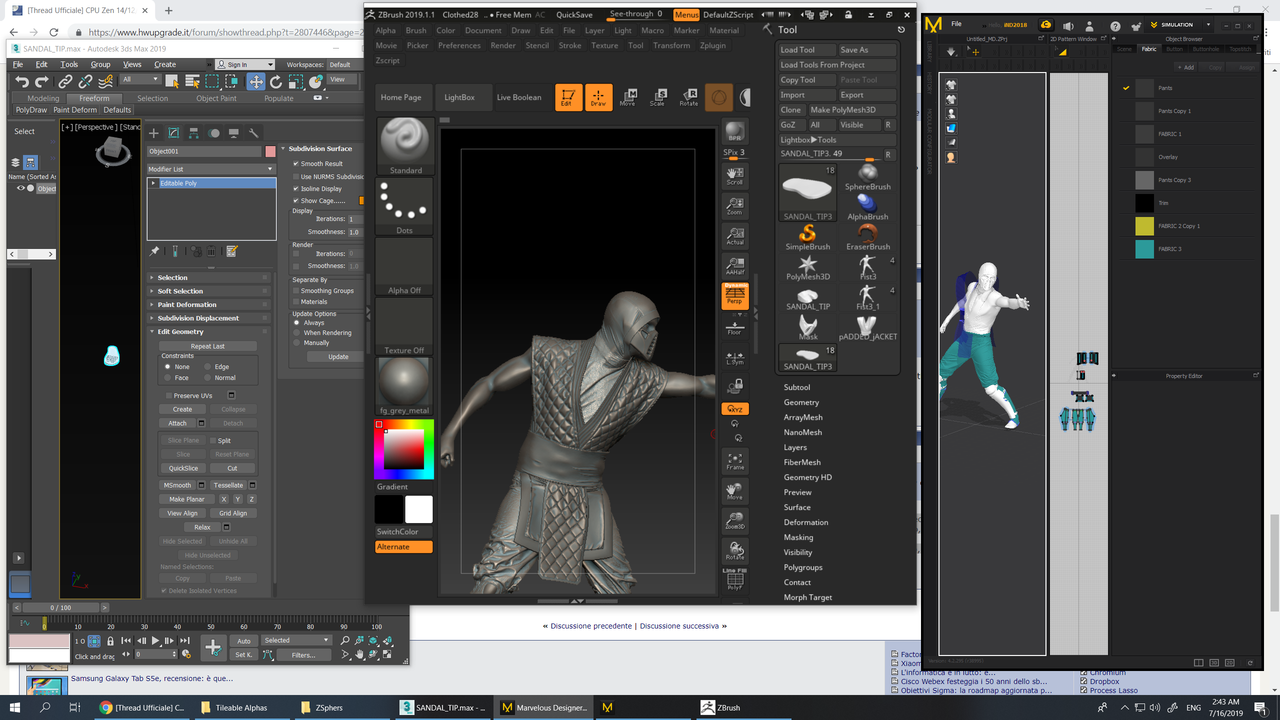Expand the Editable Poly modifier entry
This screenshot has width=1280, height=720.
[153, 183]
